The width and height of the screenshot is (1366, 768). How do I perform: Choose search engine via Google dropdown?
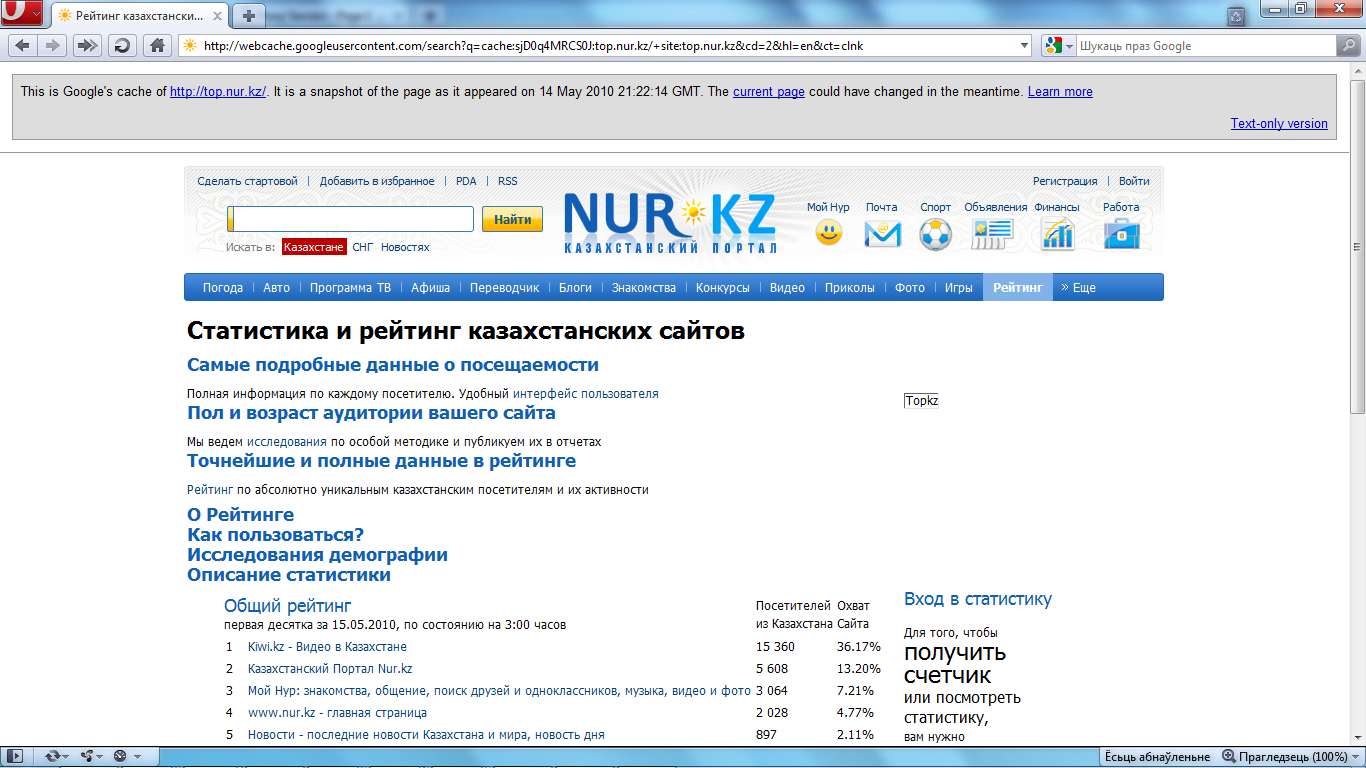pyautogui.click(x=1058, y=46)
